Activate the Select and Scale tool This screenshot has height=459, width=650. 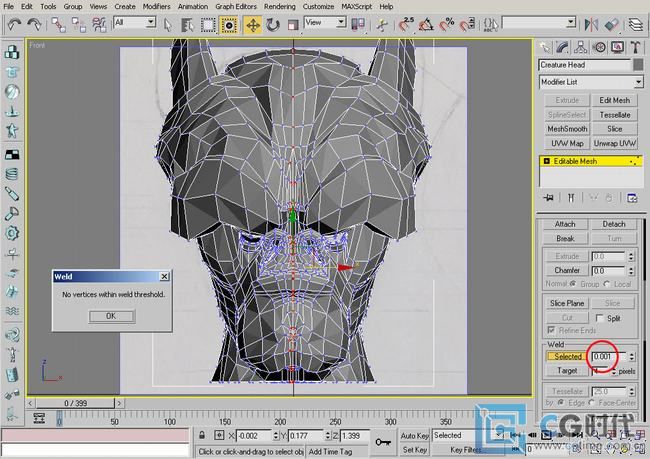click(x=293, y=25)
